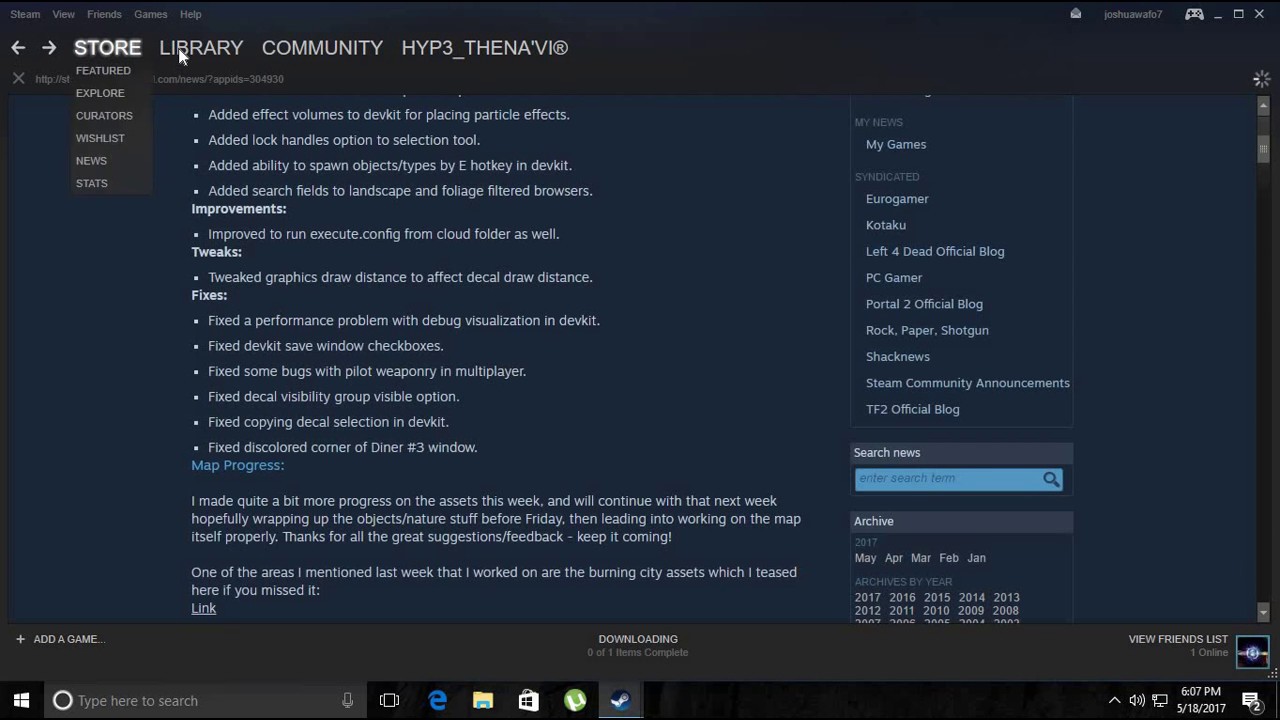Viewport: 1280px width, 720px height.
Task: Select CURATORS in the Store dropdown
Action: pos(104,116)
